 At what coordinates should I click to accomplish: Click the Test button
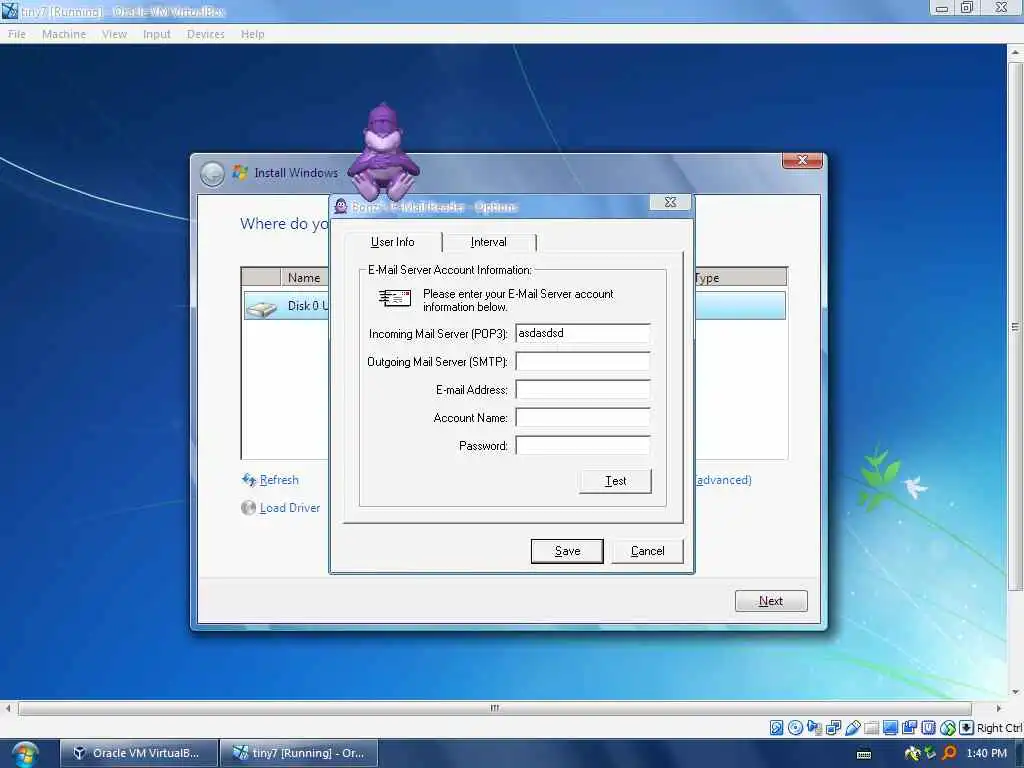point(615,481)
